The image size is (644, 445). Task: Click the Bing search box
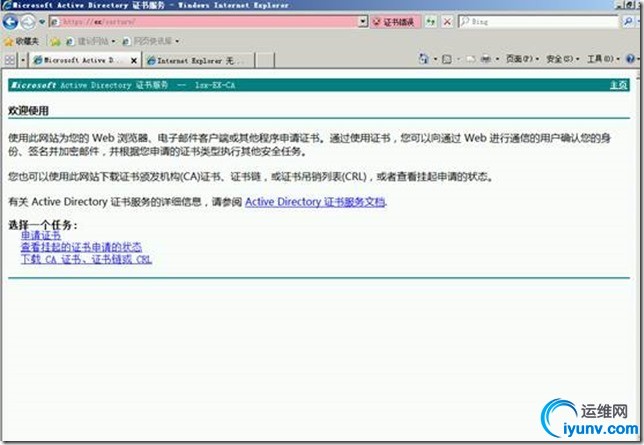(x=538, y=21)
